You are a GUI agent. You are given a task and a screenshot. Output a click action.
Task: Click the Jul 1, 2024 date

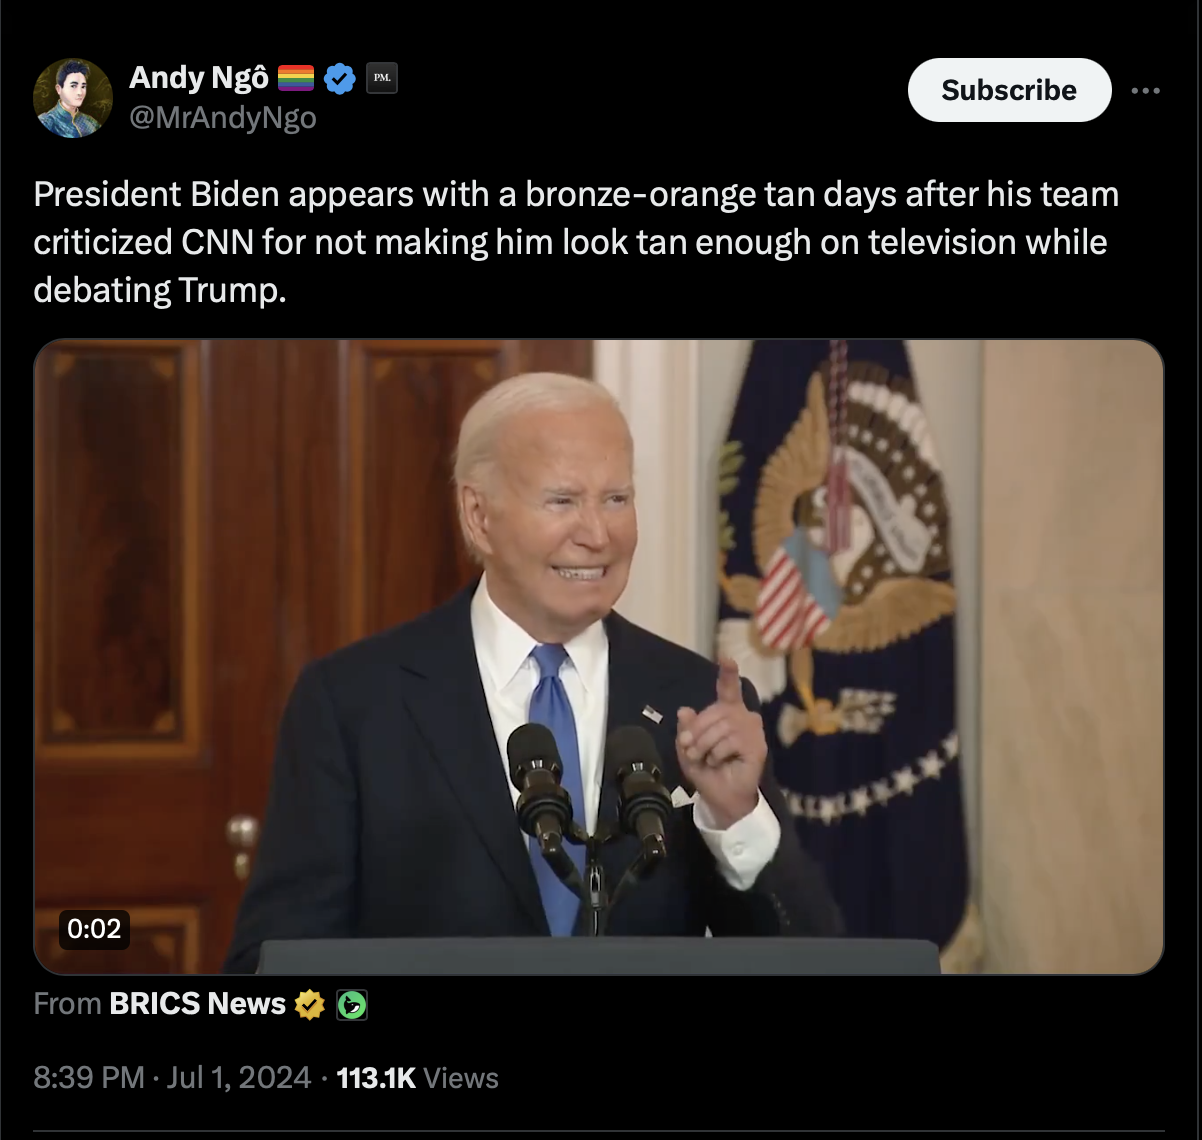[x=239, y=1077]
